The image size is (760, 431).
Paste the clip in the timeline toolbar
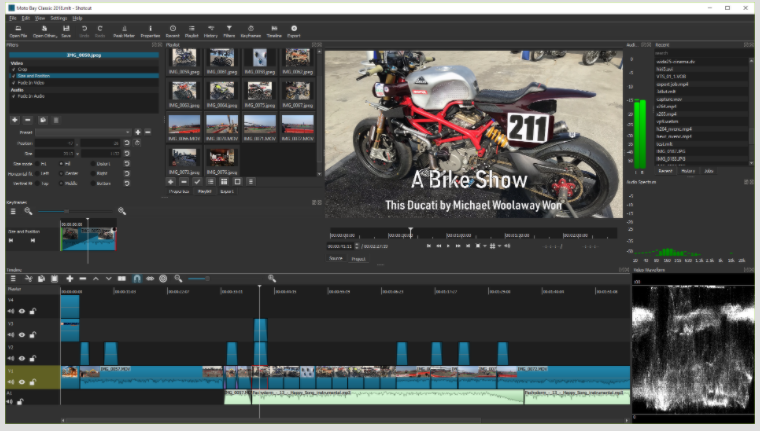[x=54, y=279]
